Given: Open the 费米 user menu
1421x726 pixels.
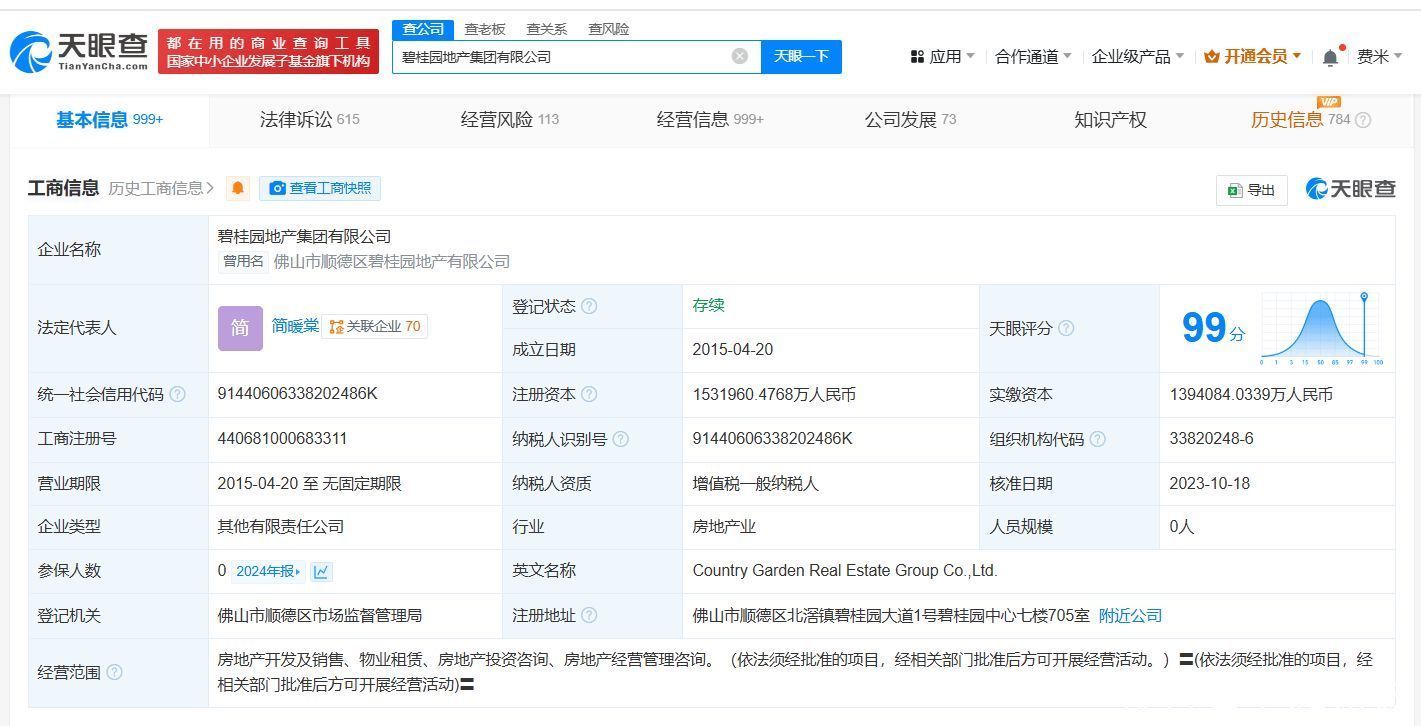Looking at the screenshot, I should pos(1380,57).
